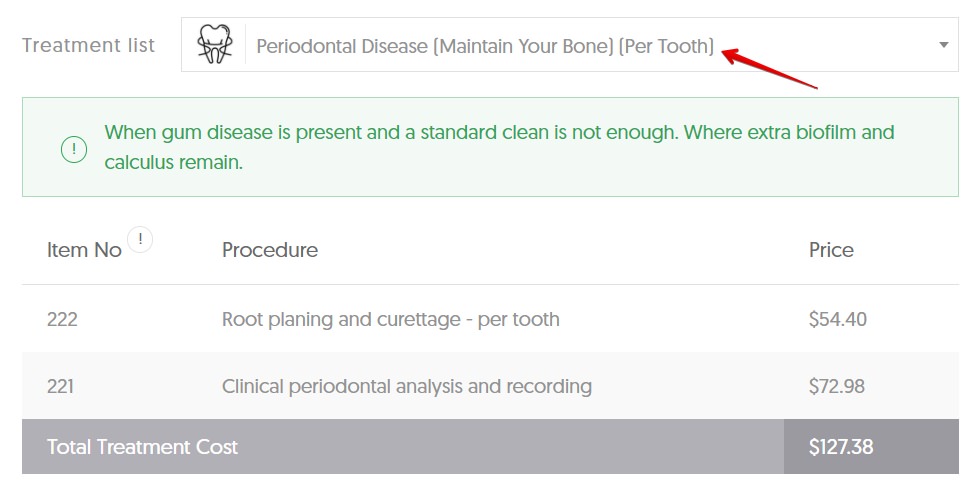Click the $127.38 total amount

841,447
